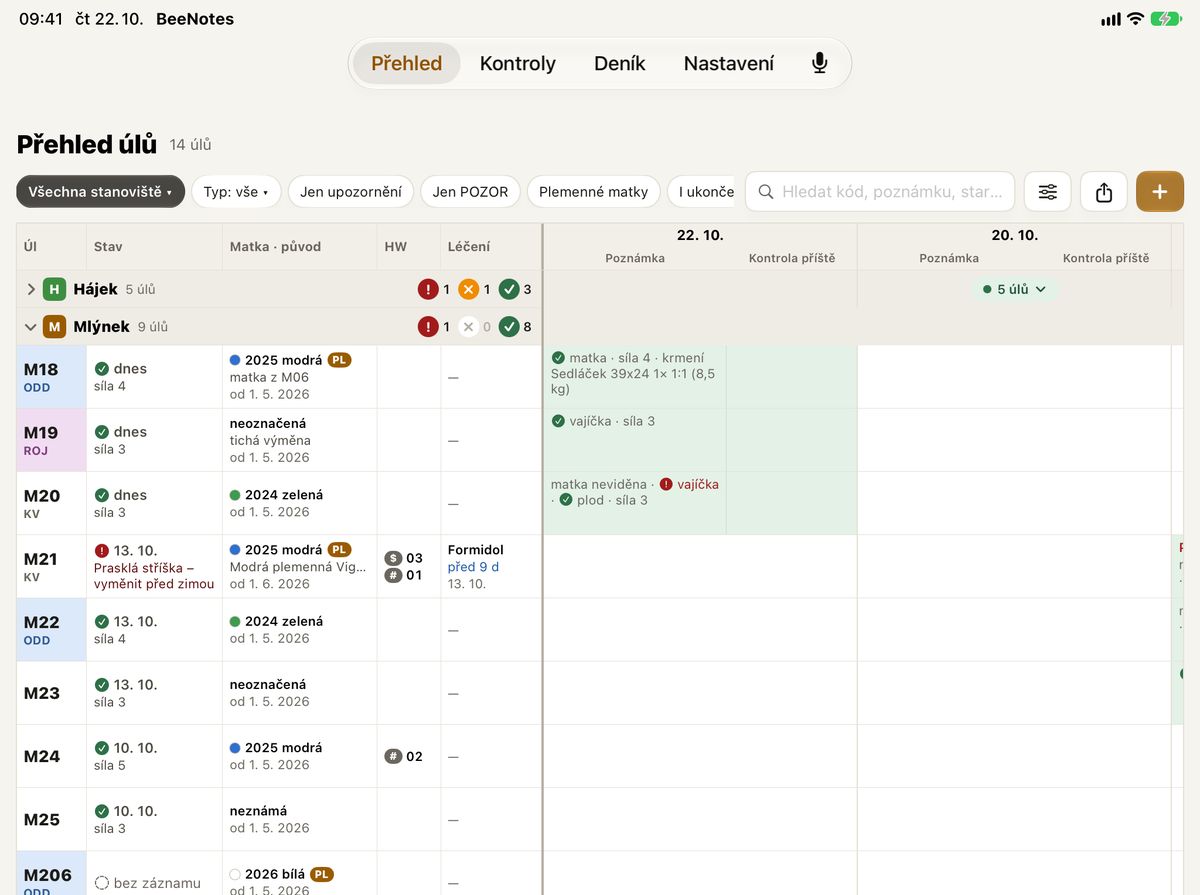Collapse the Mlýnek apiary group
The height and width of the screenshot is (895, 1200).
click(31, 327)
